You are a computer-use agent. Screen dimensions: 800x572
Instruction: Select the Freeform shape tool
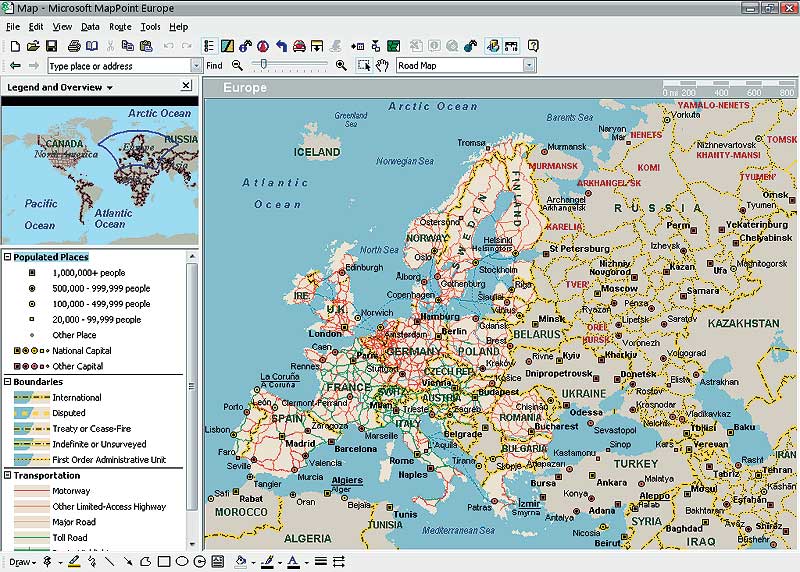[x=145, y=562]
